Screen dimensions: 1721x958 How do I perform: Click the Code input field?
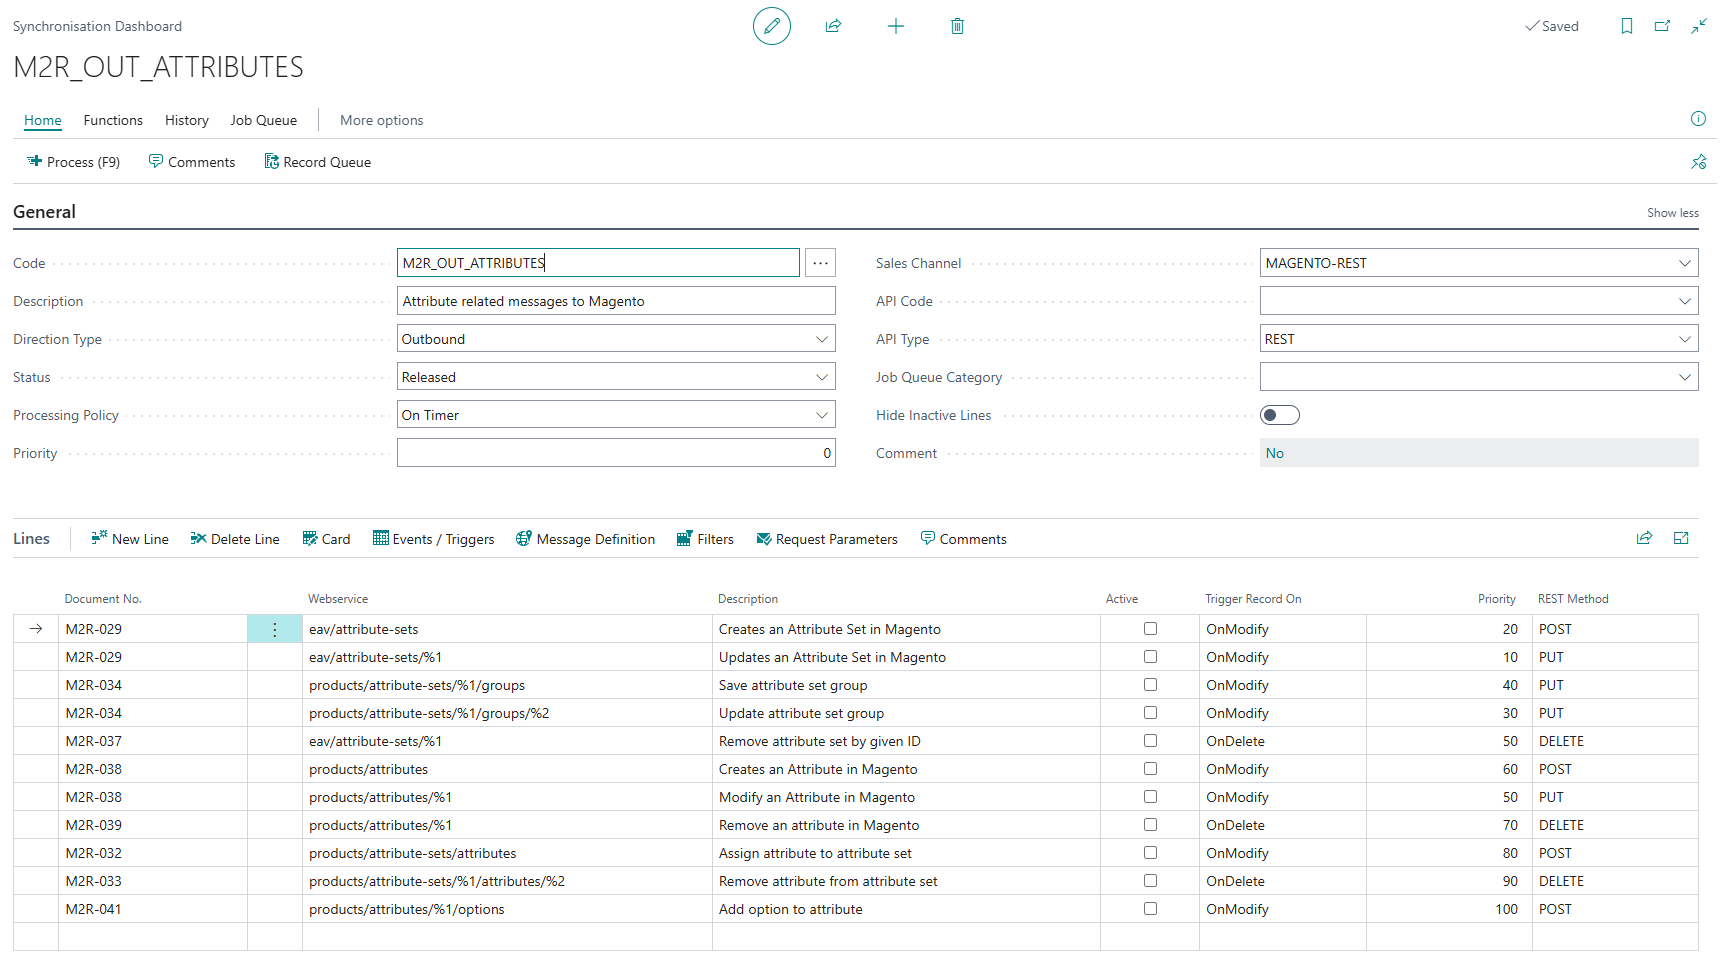tap(598, 263)
